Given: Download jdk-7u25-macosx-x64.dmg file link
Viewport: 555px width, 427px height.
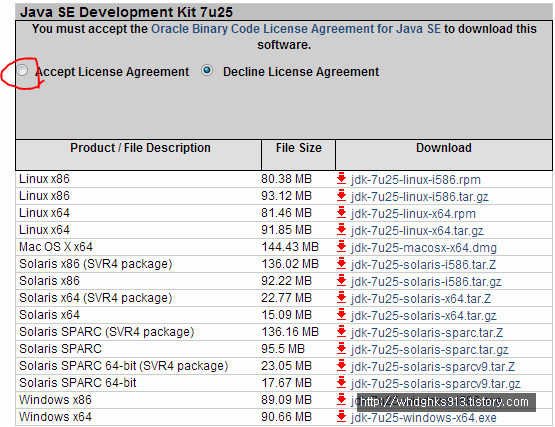Looking at the screenshot, I should pyautogui.click(x=424, y=248).
